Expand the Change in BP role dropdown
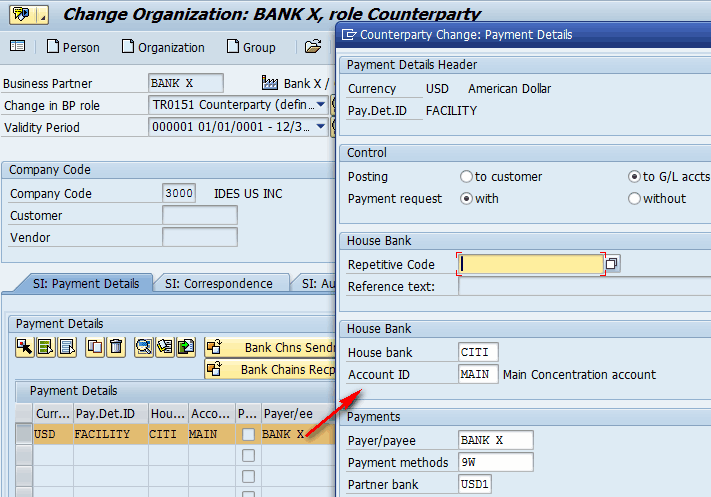Screen dimensions: 711x497 point(321,105)
